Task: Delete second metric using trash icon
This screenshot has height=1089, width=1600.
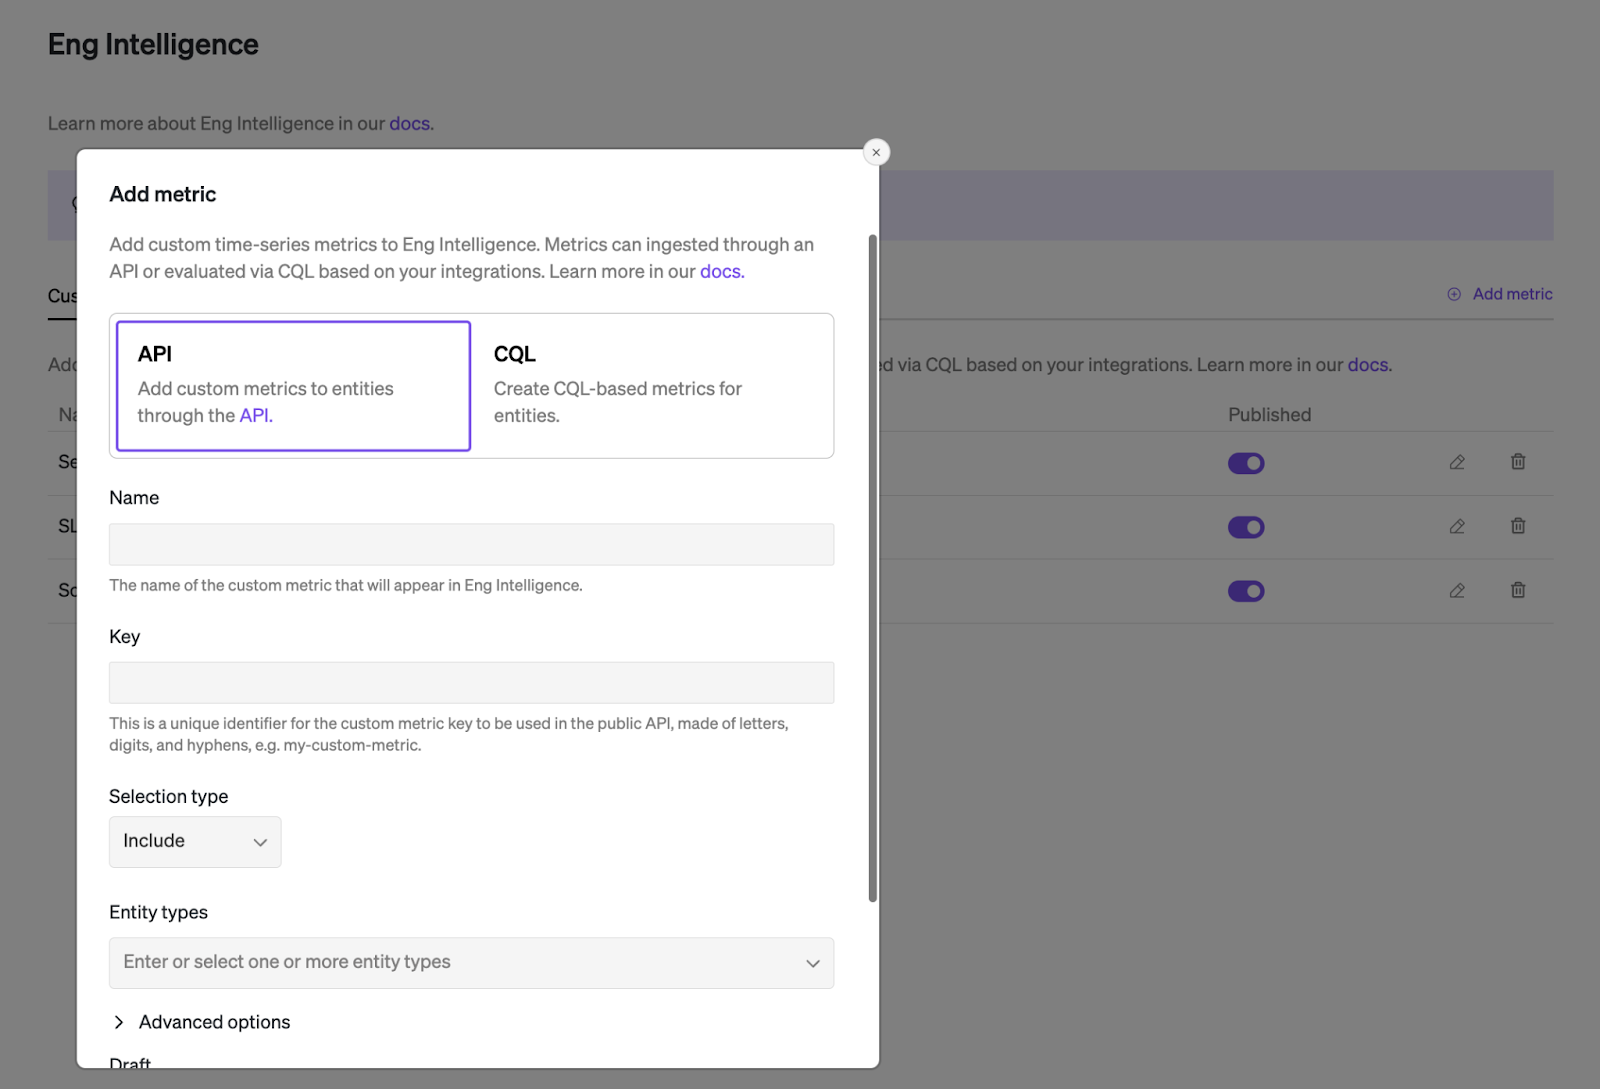Action: tap(1517, 526)
